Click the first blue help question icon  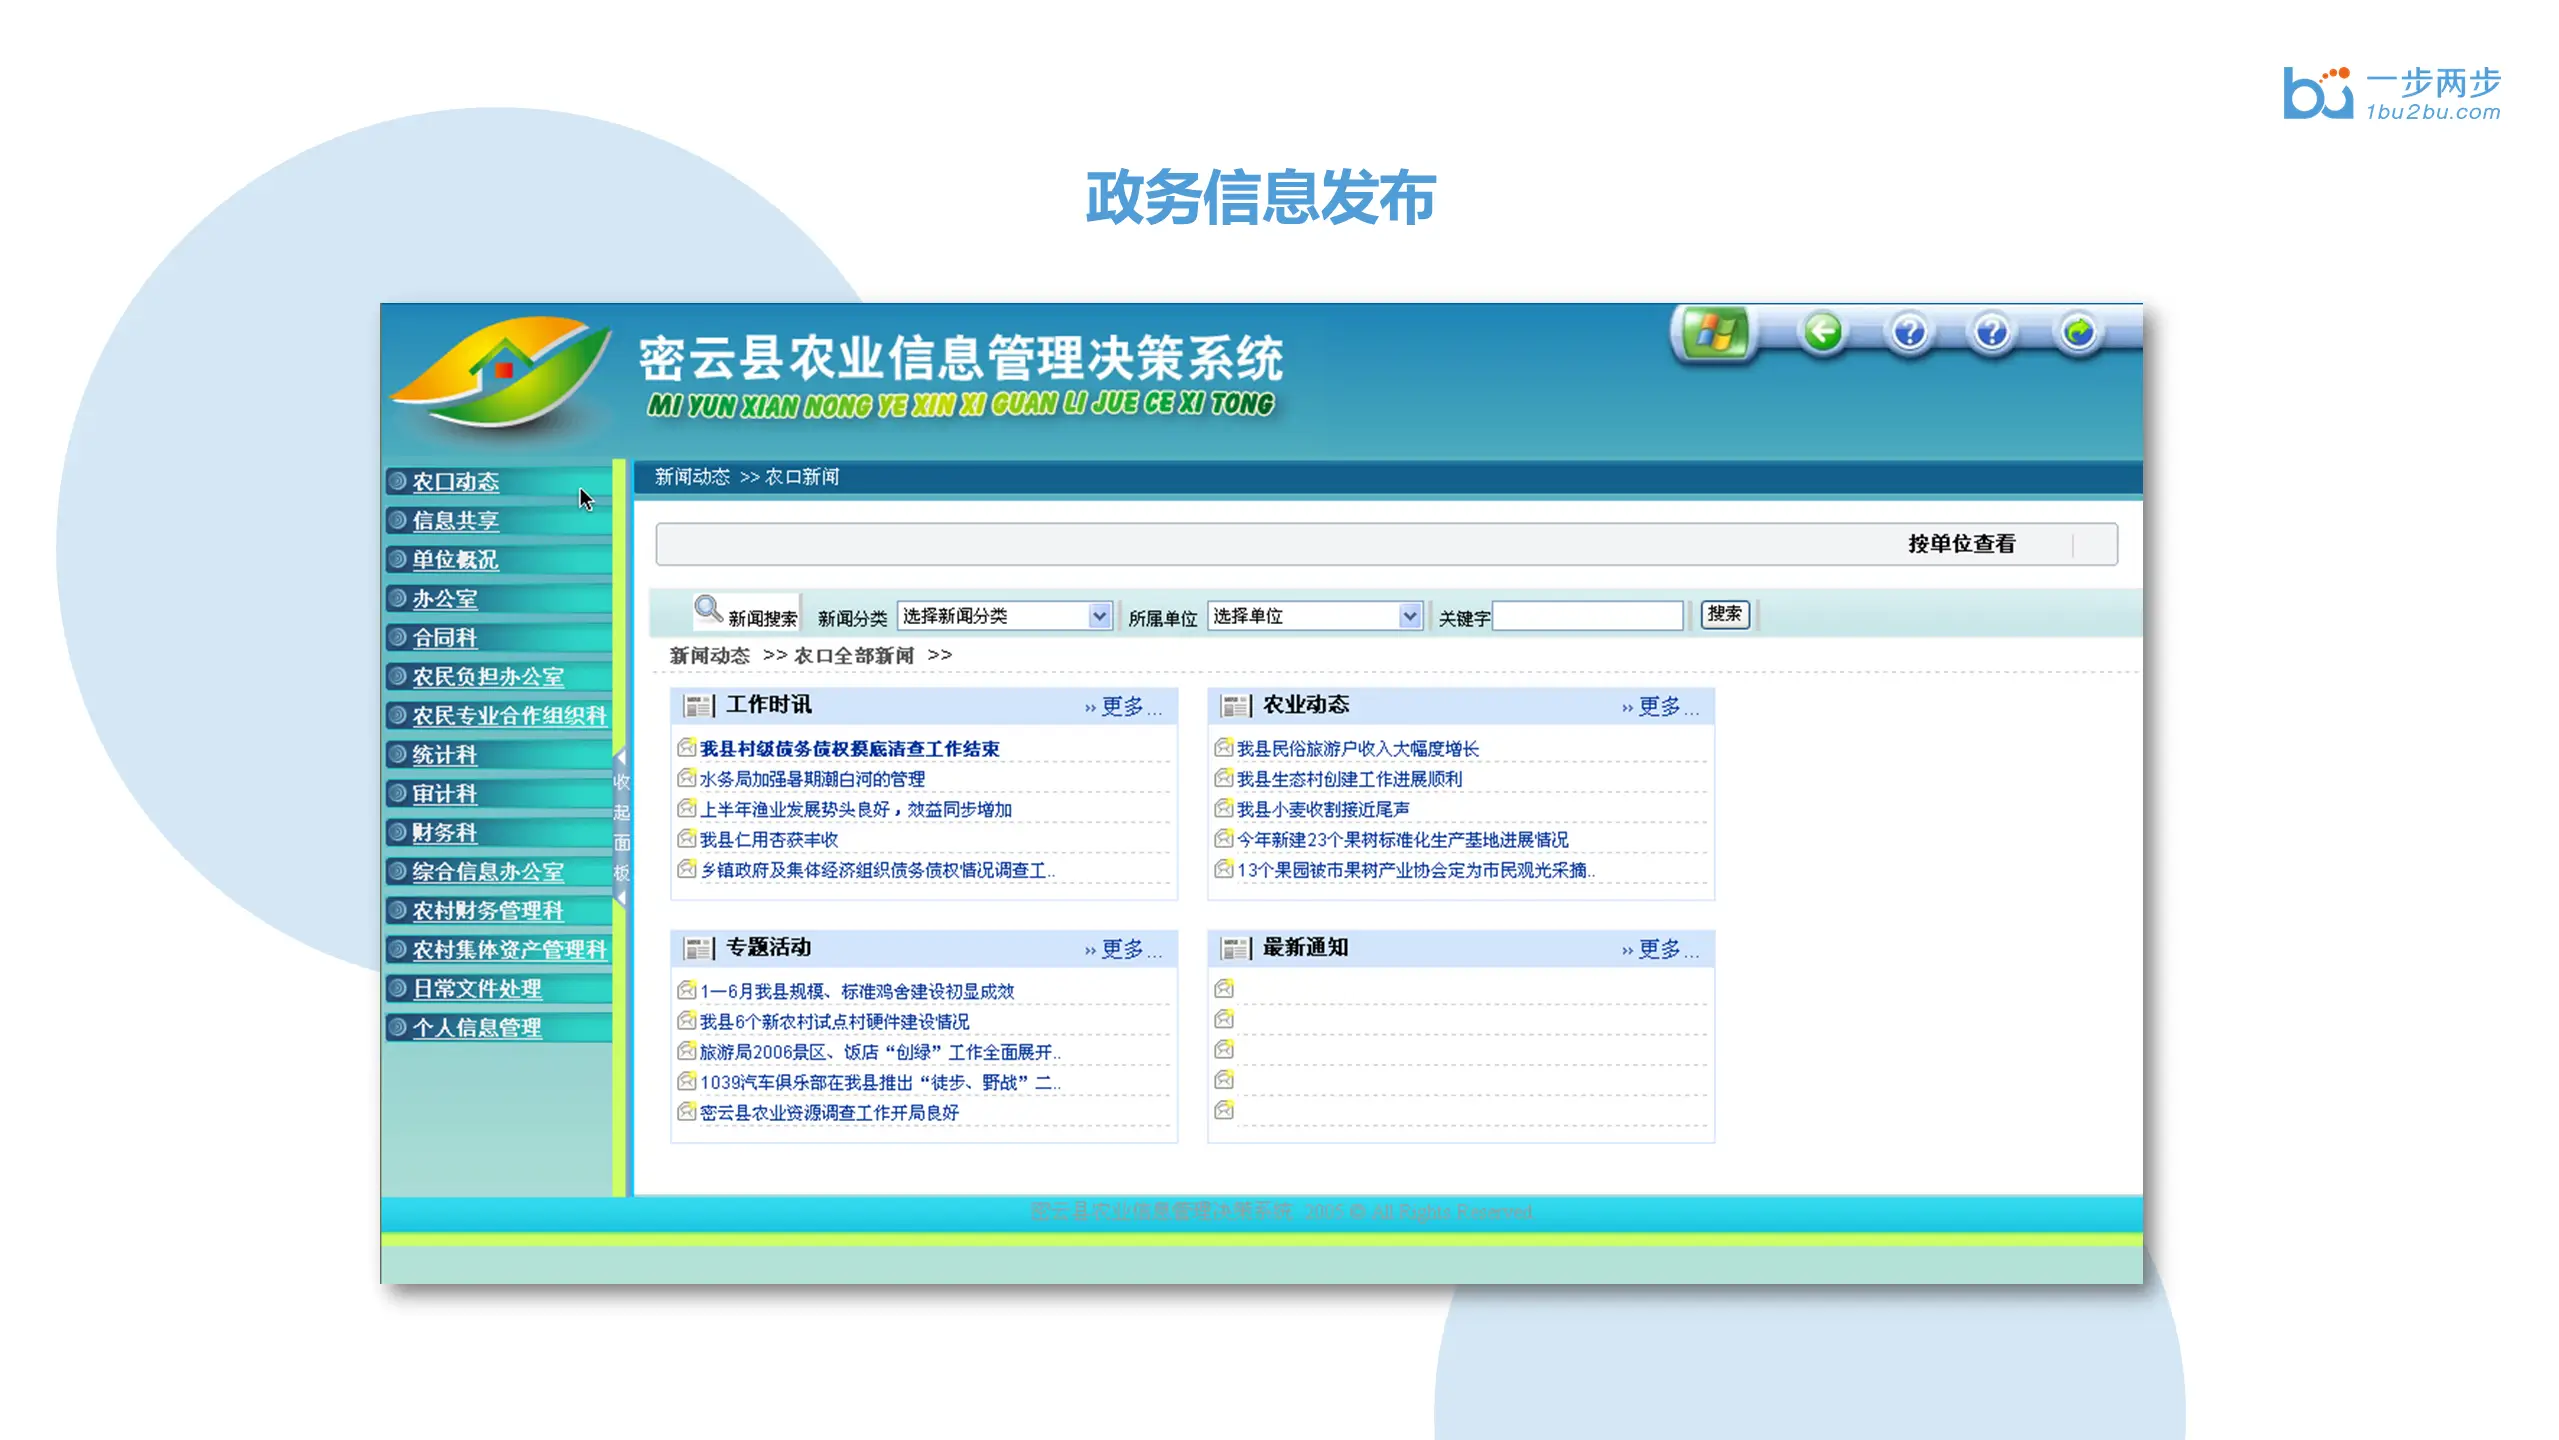(x=1909, y=332)
